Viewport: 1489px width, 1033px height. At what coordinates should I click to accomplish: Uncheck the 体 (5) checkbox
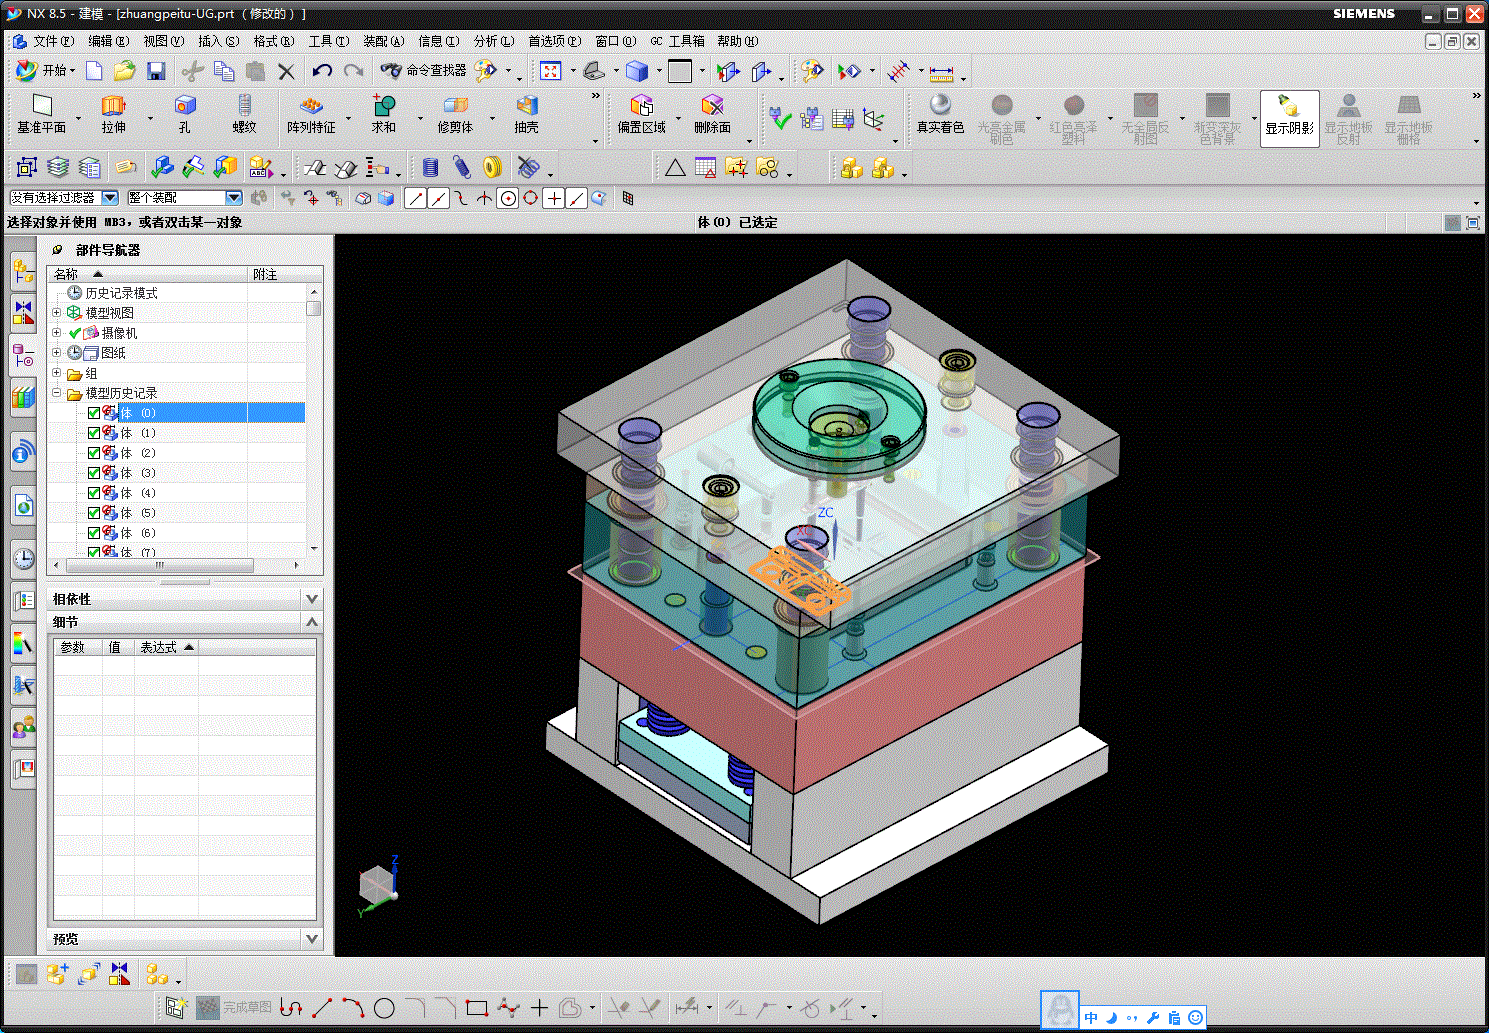pos(94,513)
